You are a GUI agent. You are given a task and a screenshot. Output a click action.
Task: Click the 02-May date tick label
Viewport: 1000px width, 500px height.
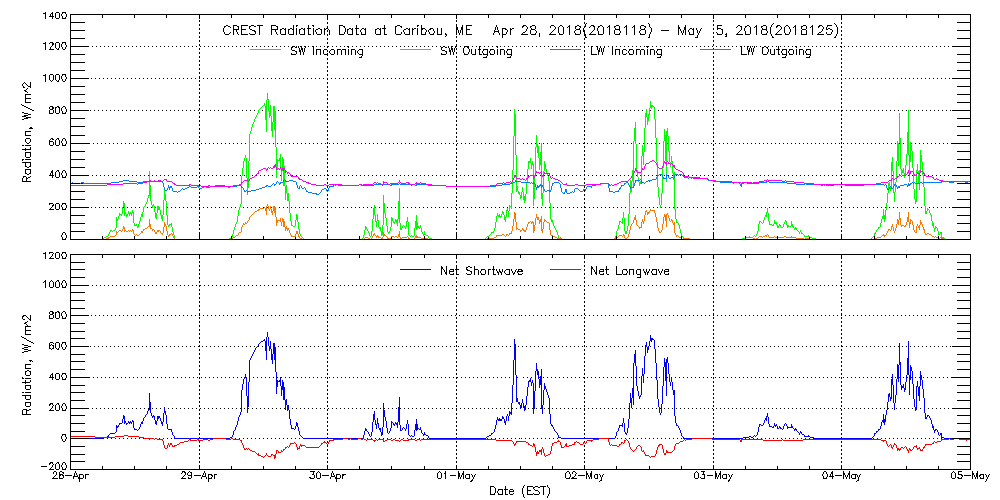[x=585, y=476]
